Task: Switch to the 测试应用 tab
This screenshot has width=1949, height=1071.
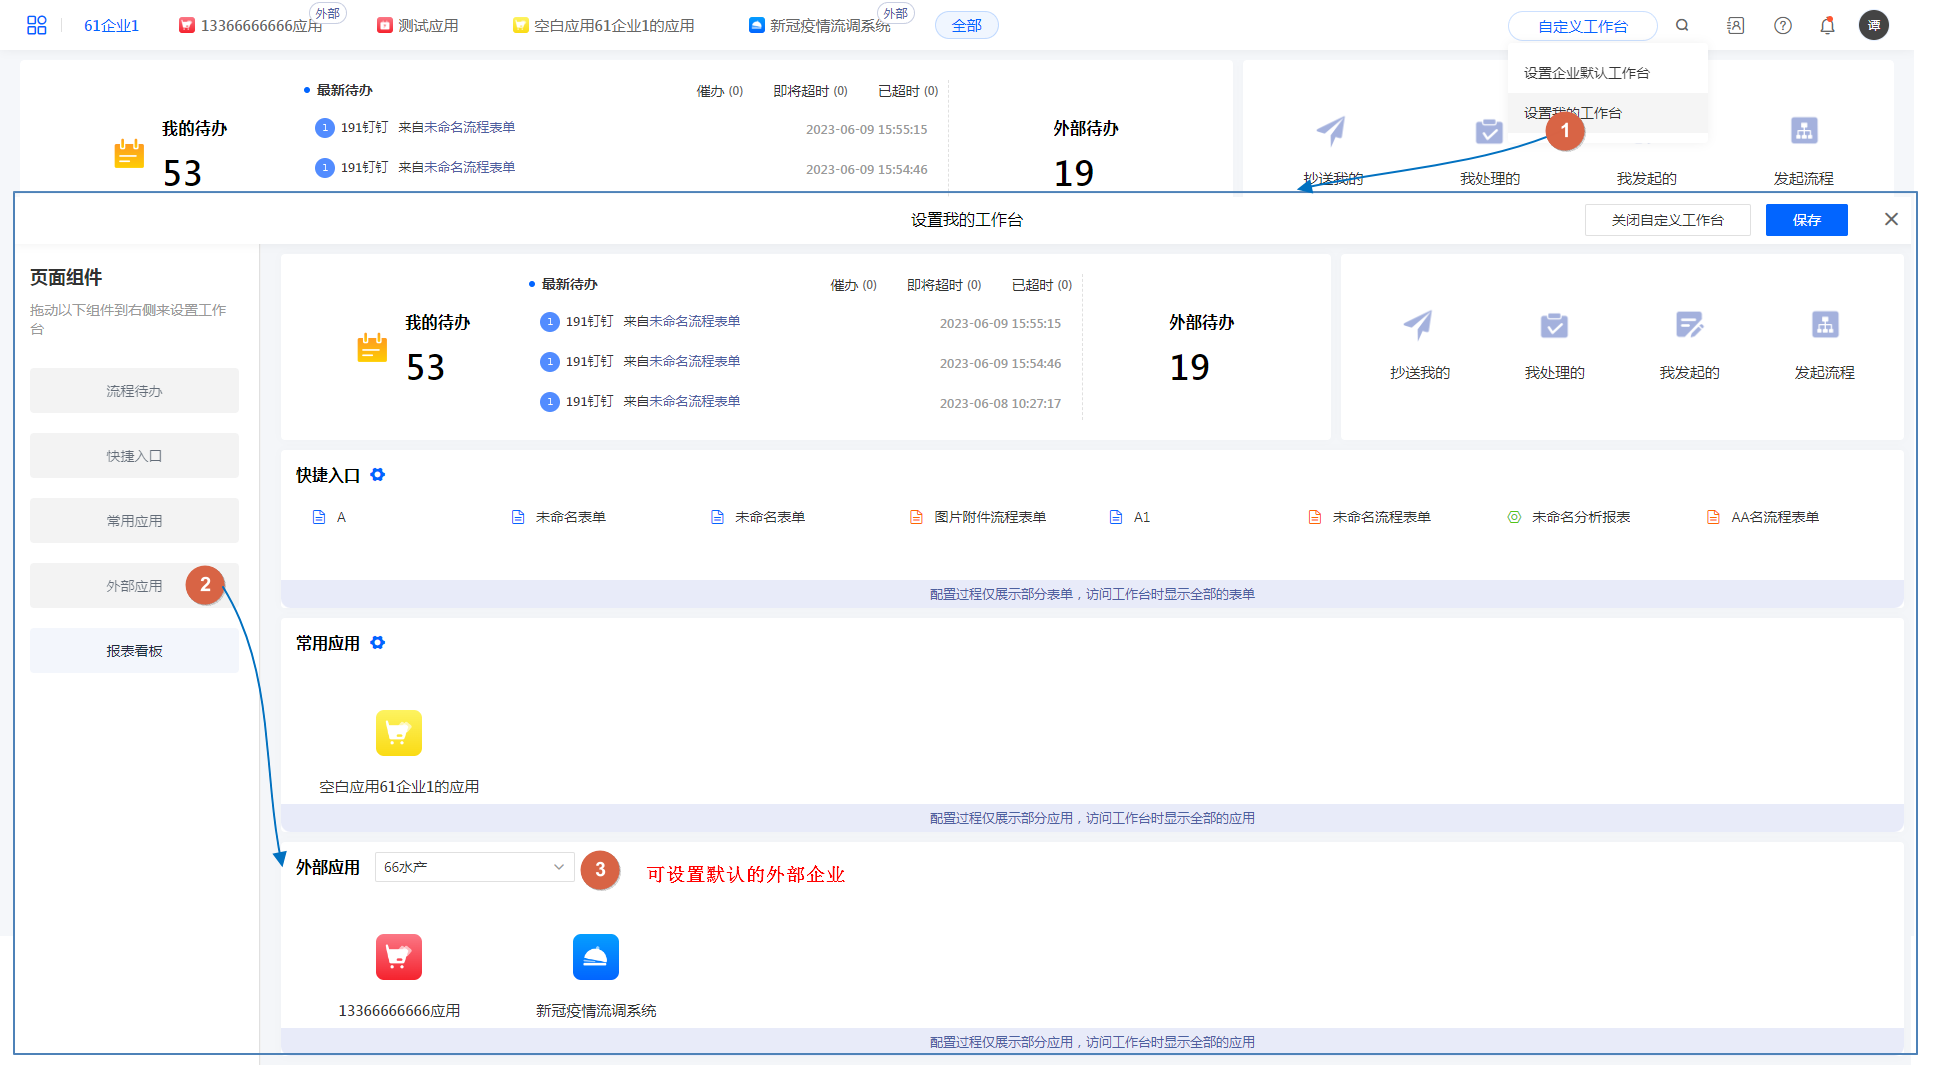Action: point(418,26)
